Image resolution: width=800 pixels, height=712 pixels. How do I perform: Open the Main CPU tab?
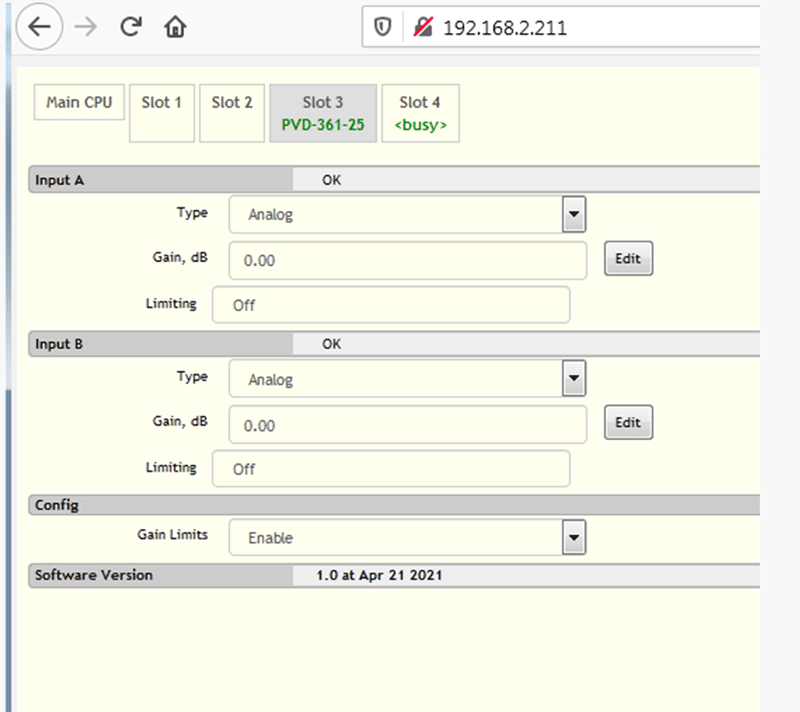79,102
